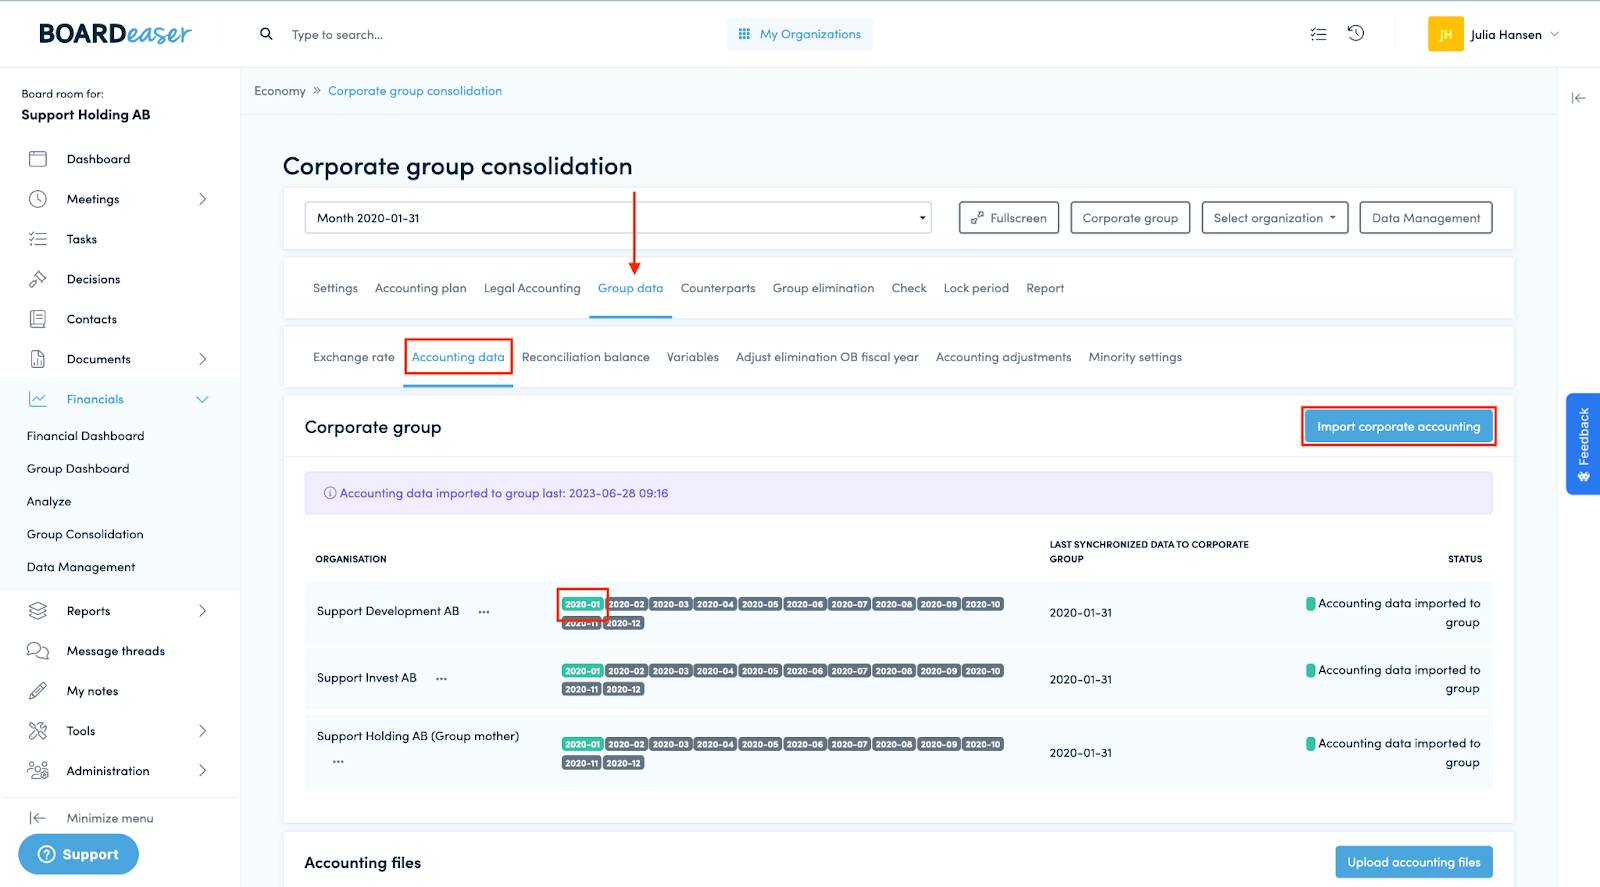Screen dimensions: 1600x887
Task: Expand the Meetings submenu chevron
Action: [x=202, y=199]
